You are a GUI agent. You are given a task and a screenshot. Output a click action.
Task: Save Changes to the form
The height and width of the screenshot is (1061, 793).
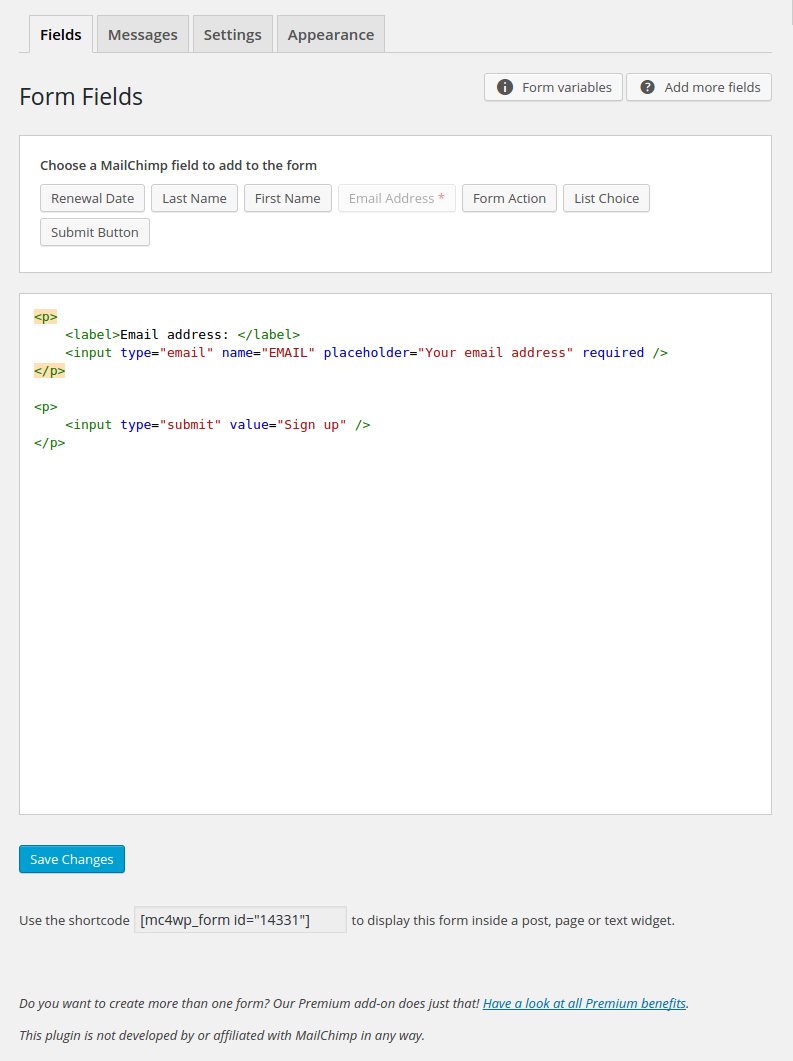point(71,859)
